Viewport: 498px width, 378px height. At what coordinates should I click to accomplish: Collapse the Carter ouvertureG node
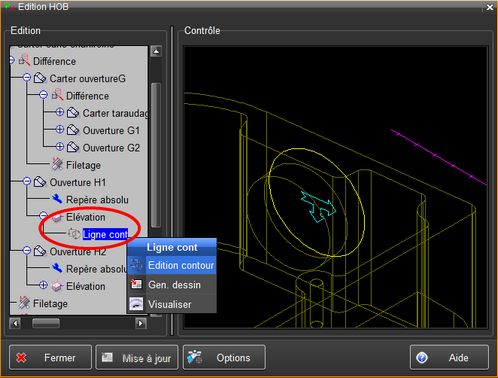[27, 78]
